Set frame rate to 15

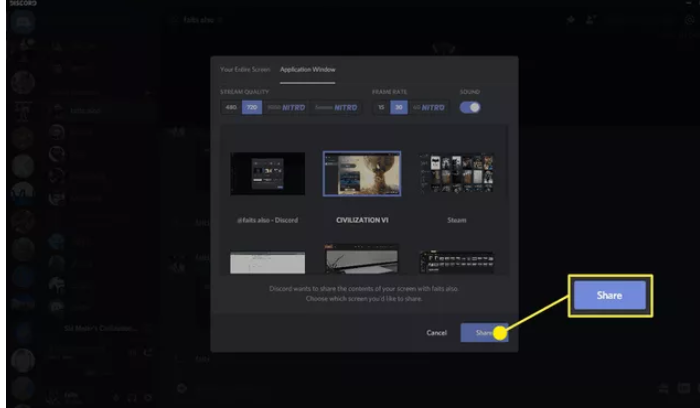click(x=381, y=108)
